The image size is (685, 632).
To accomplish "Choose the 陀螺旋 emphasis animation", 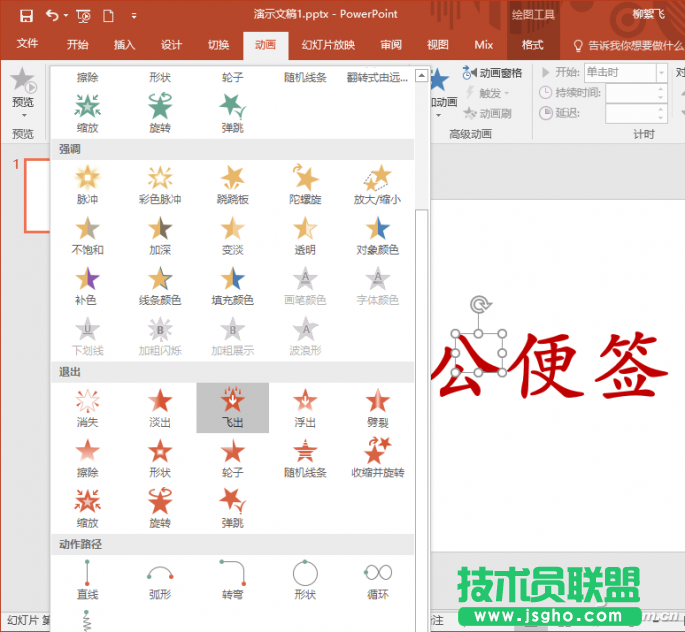I will click(x=305, y=184).
